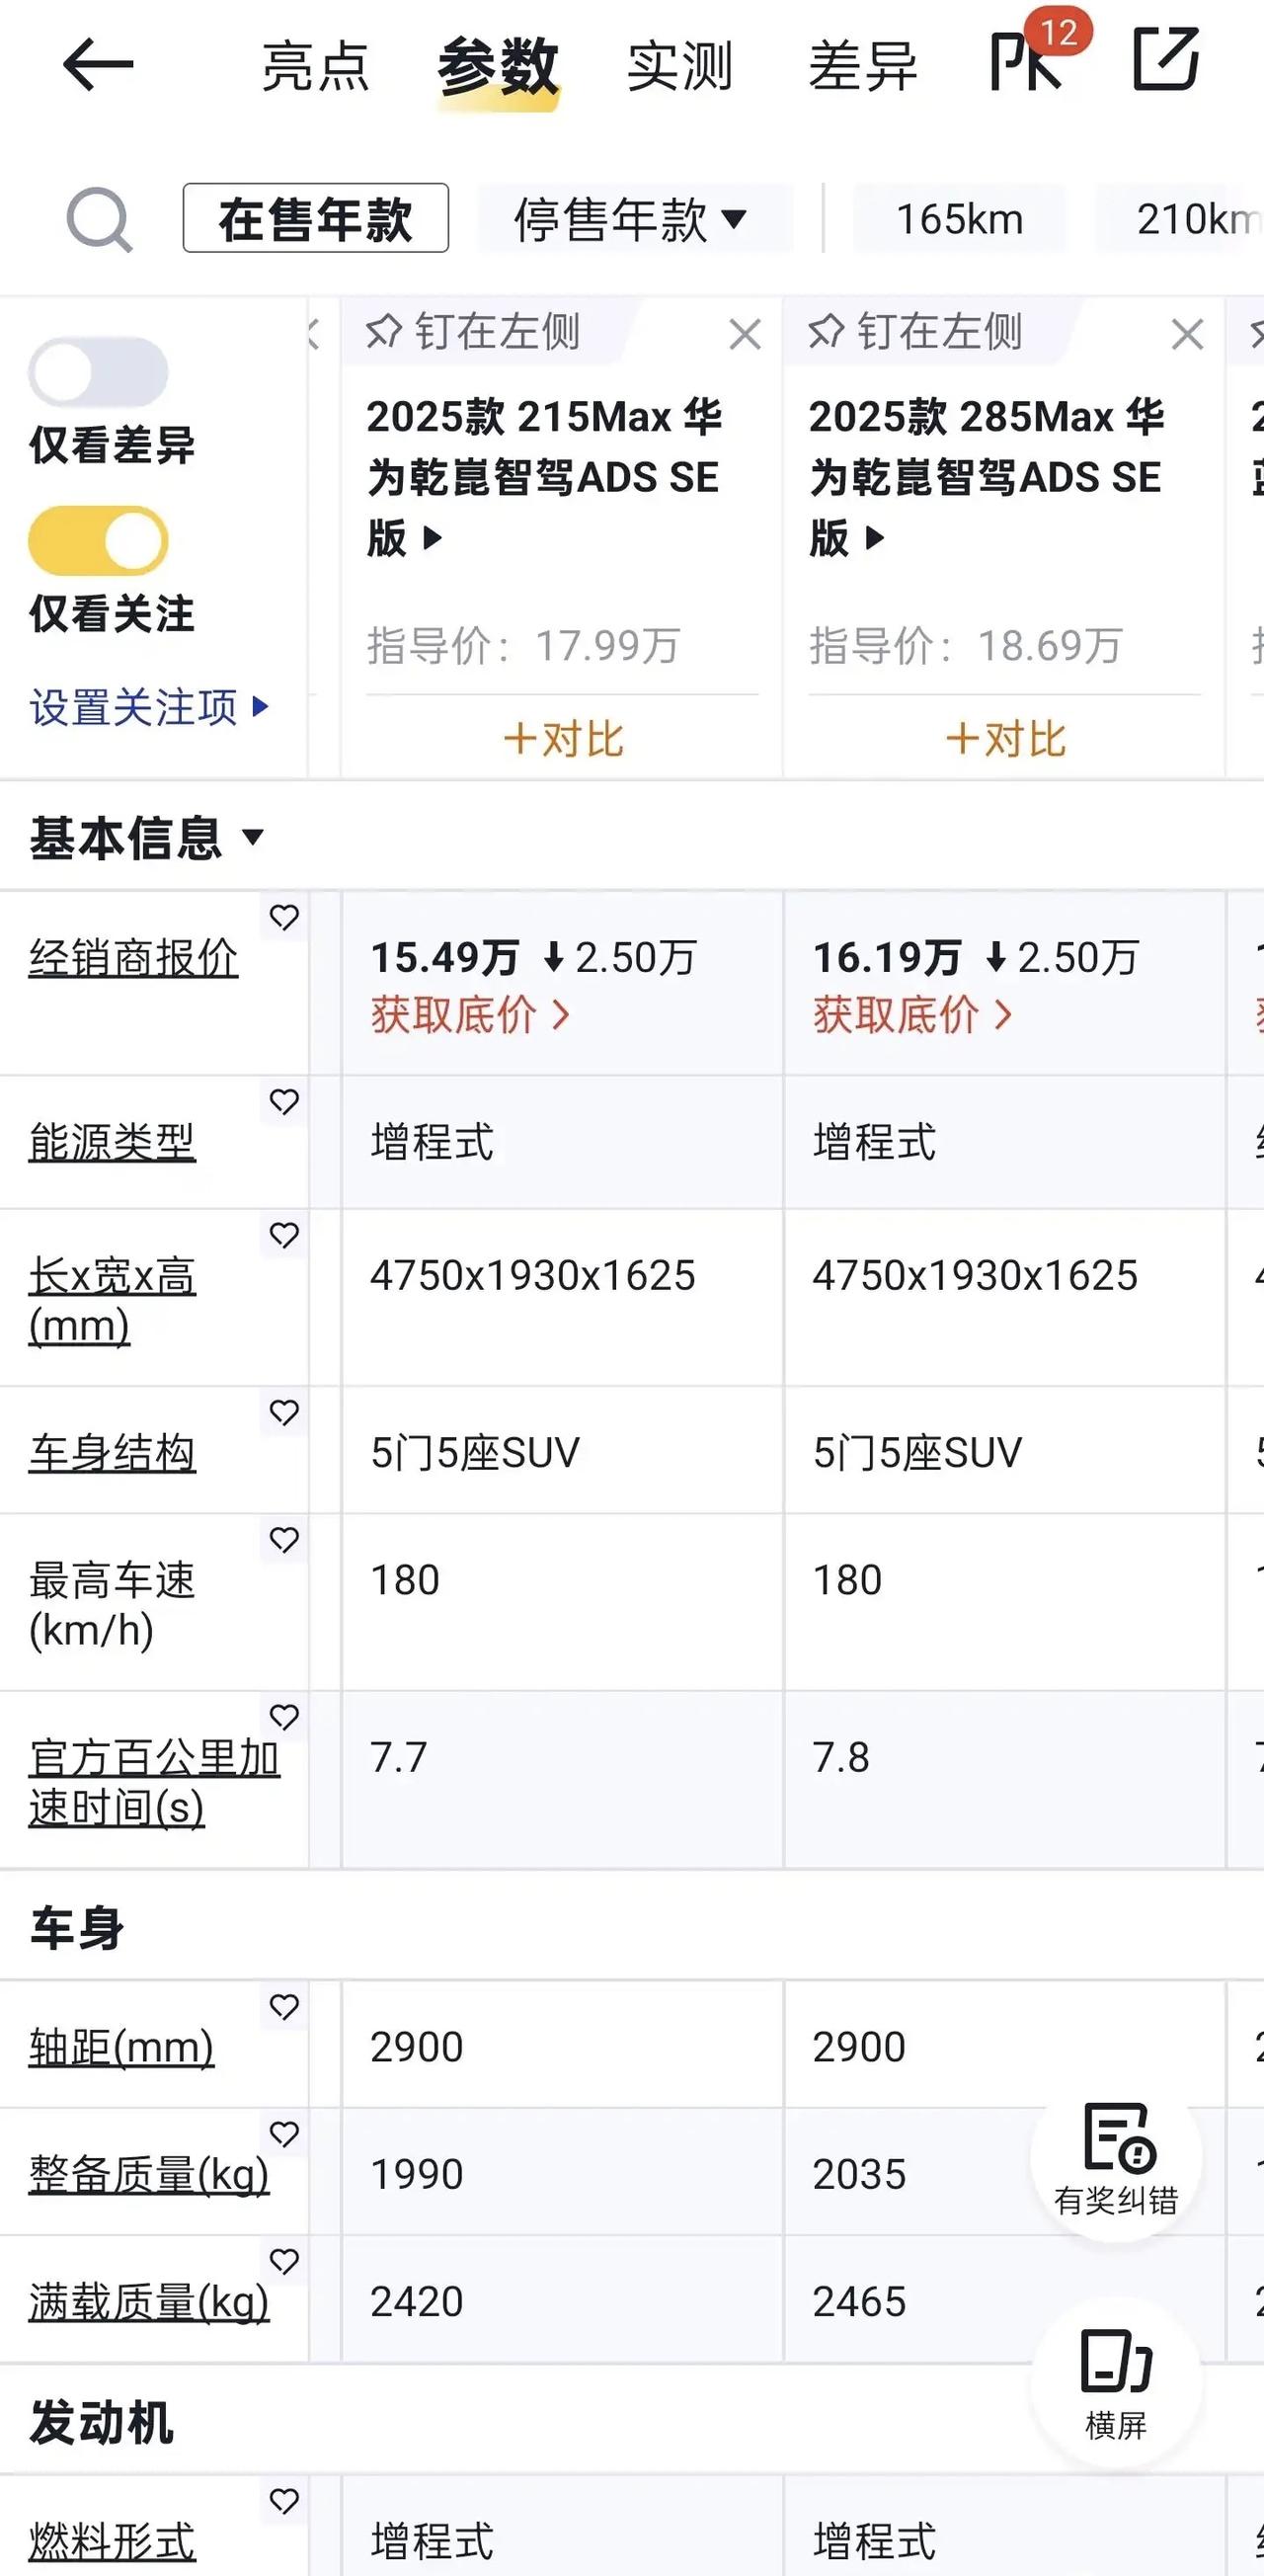This screenshot has width=1264, height=2576.
Task: Select the 在售年款 filter option
Action: [x=316, y=218]
